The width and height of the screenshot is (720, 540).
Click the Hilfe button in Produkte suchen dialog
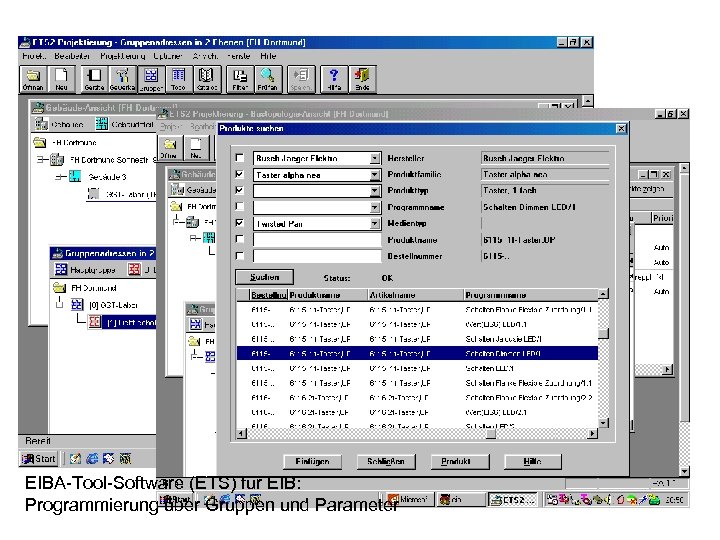533,461
